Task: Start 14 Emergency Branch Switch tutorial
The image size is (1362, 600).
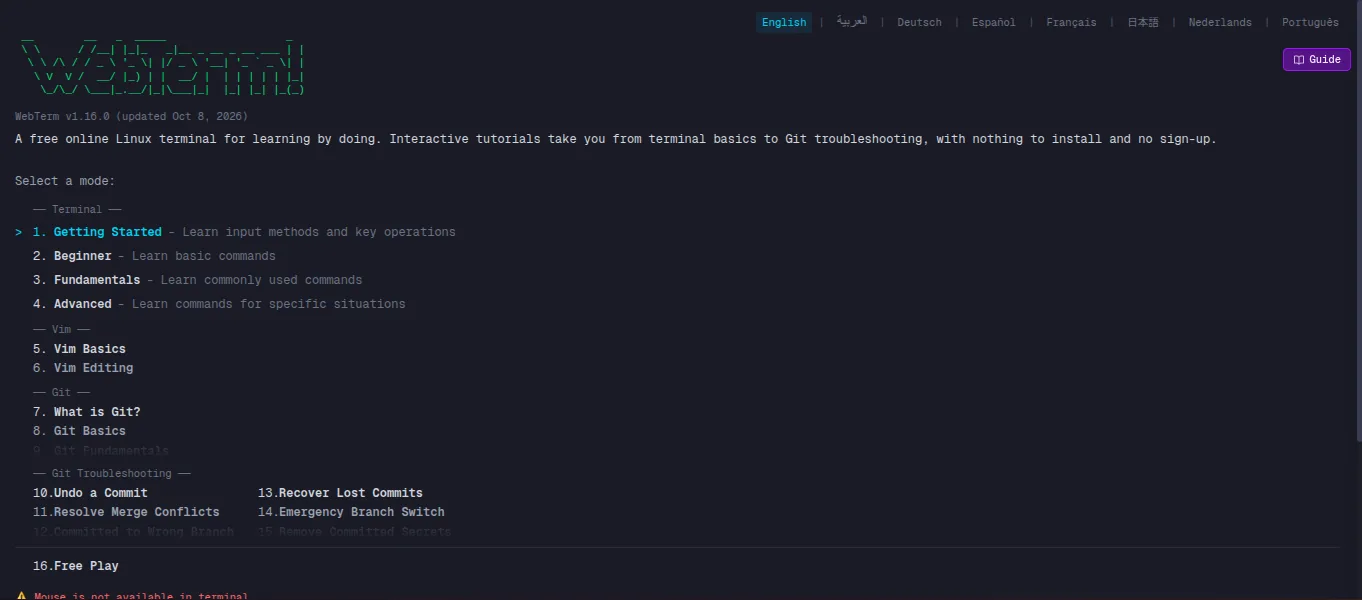Action: pos(351,512)
